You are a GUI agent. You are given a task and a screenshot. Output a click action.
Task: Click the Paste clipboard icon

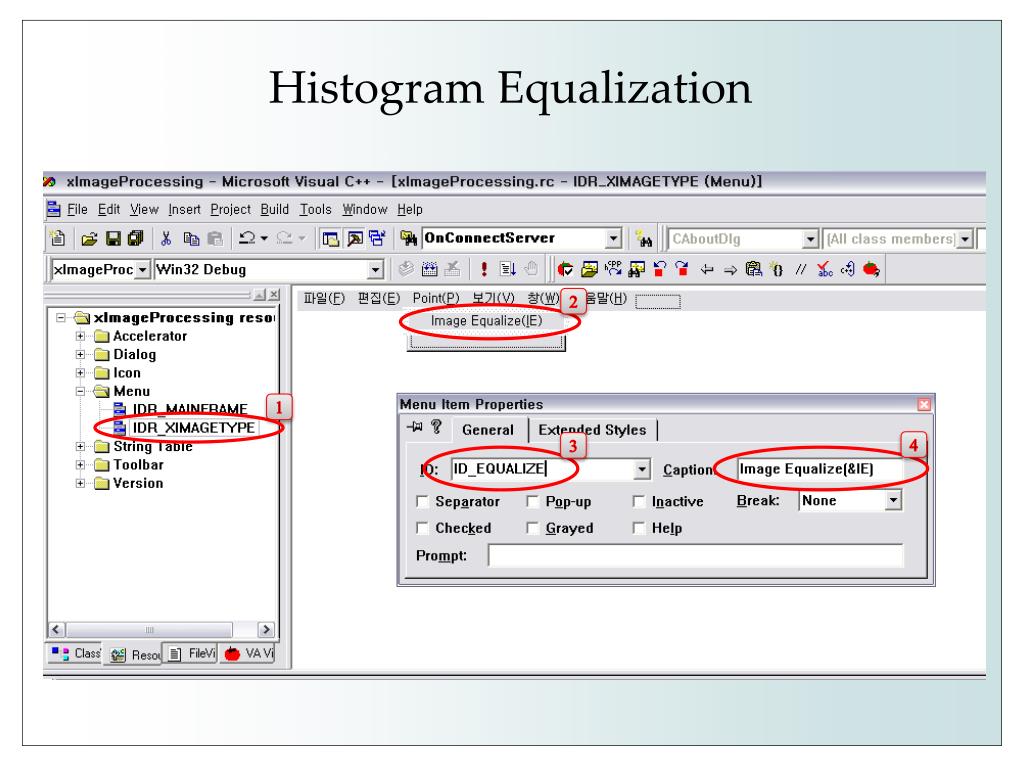(215, 239)
